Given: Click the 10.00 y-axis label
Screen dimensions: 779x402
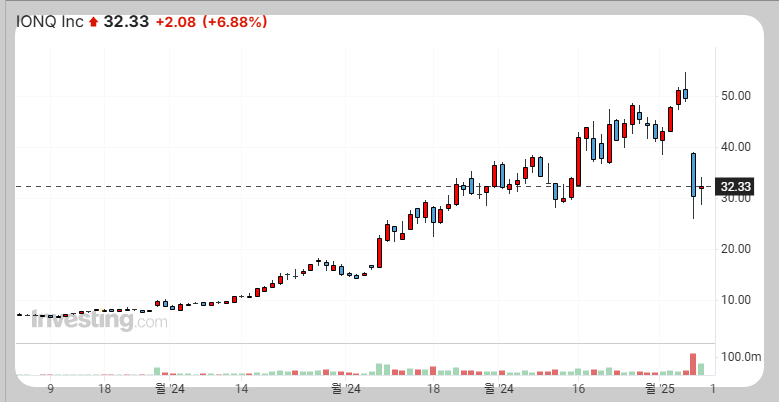Looking at the screenshot, I should [735, 300].
